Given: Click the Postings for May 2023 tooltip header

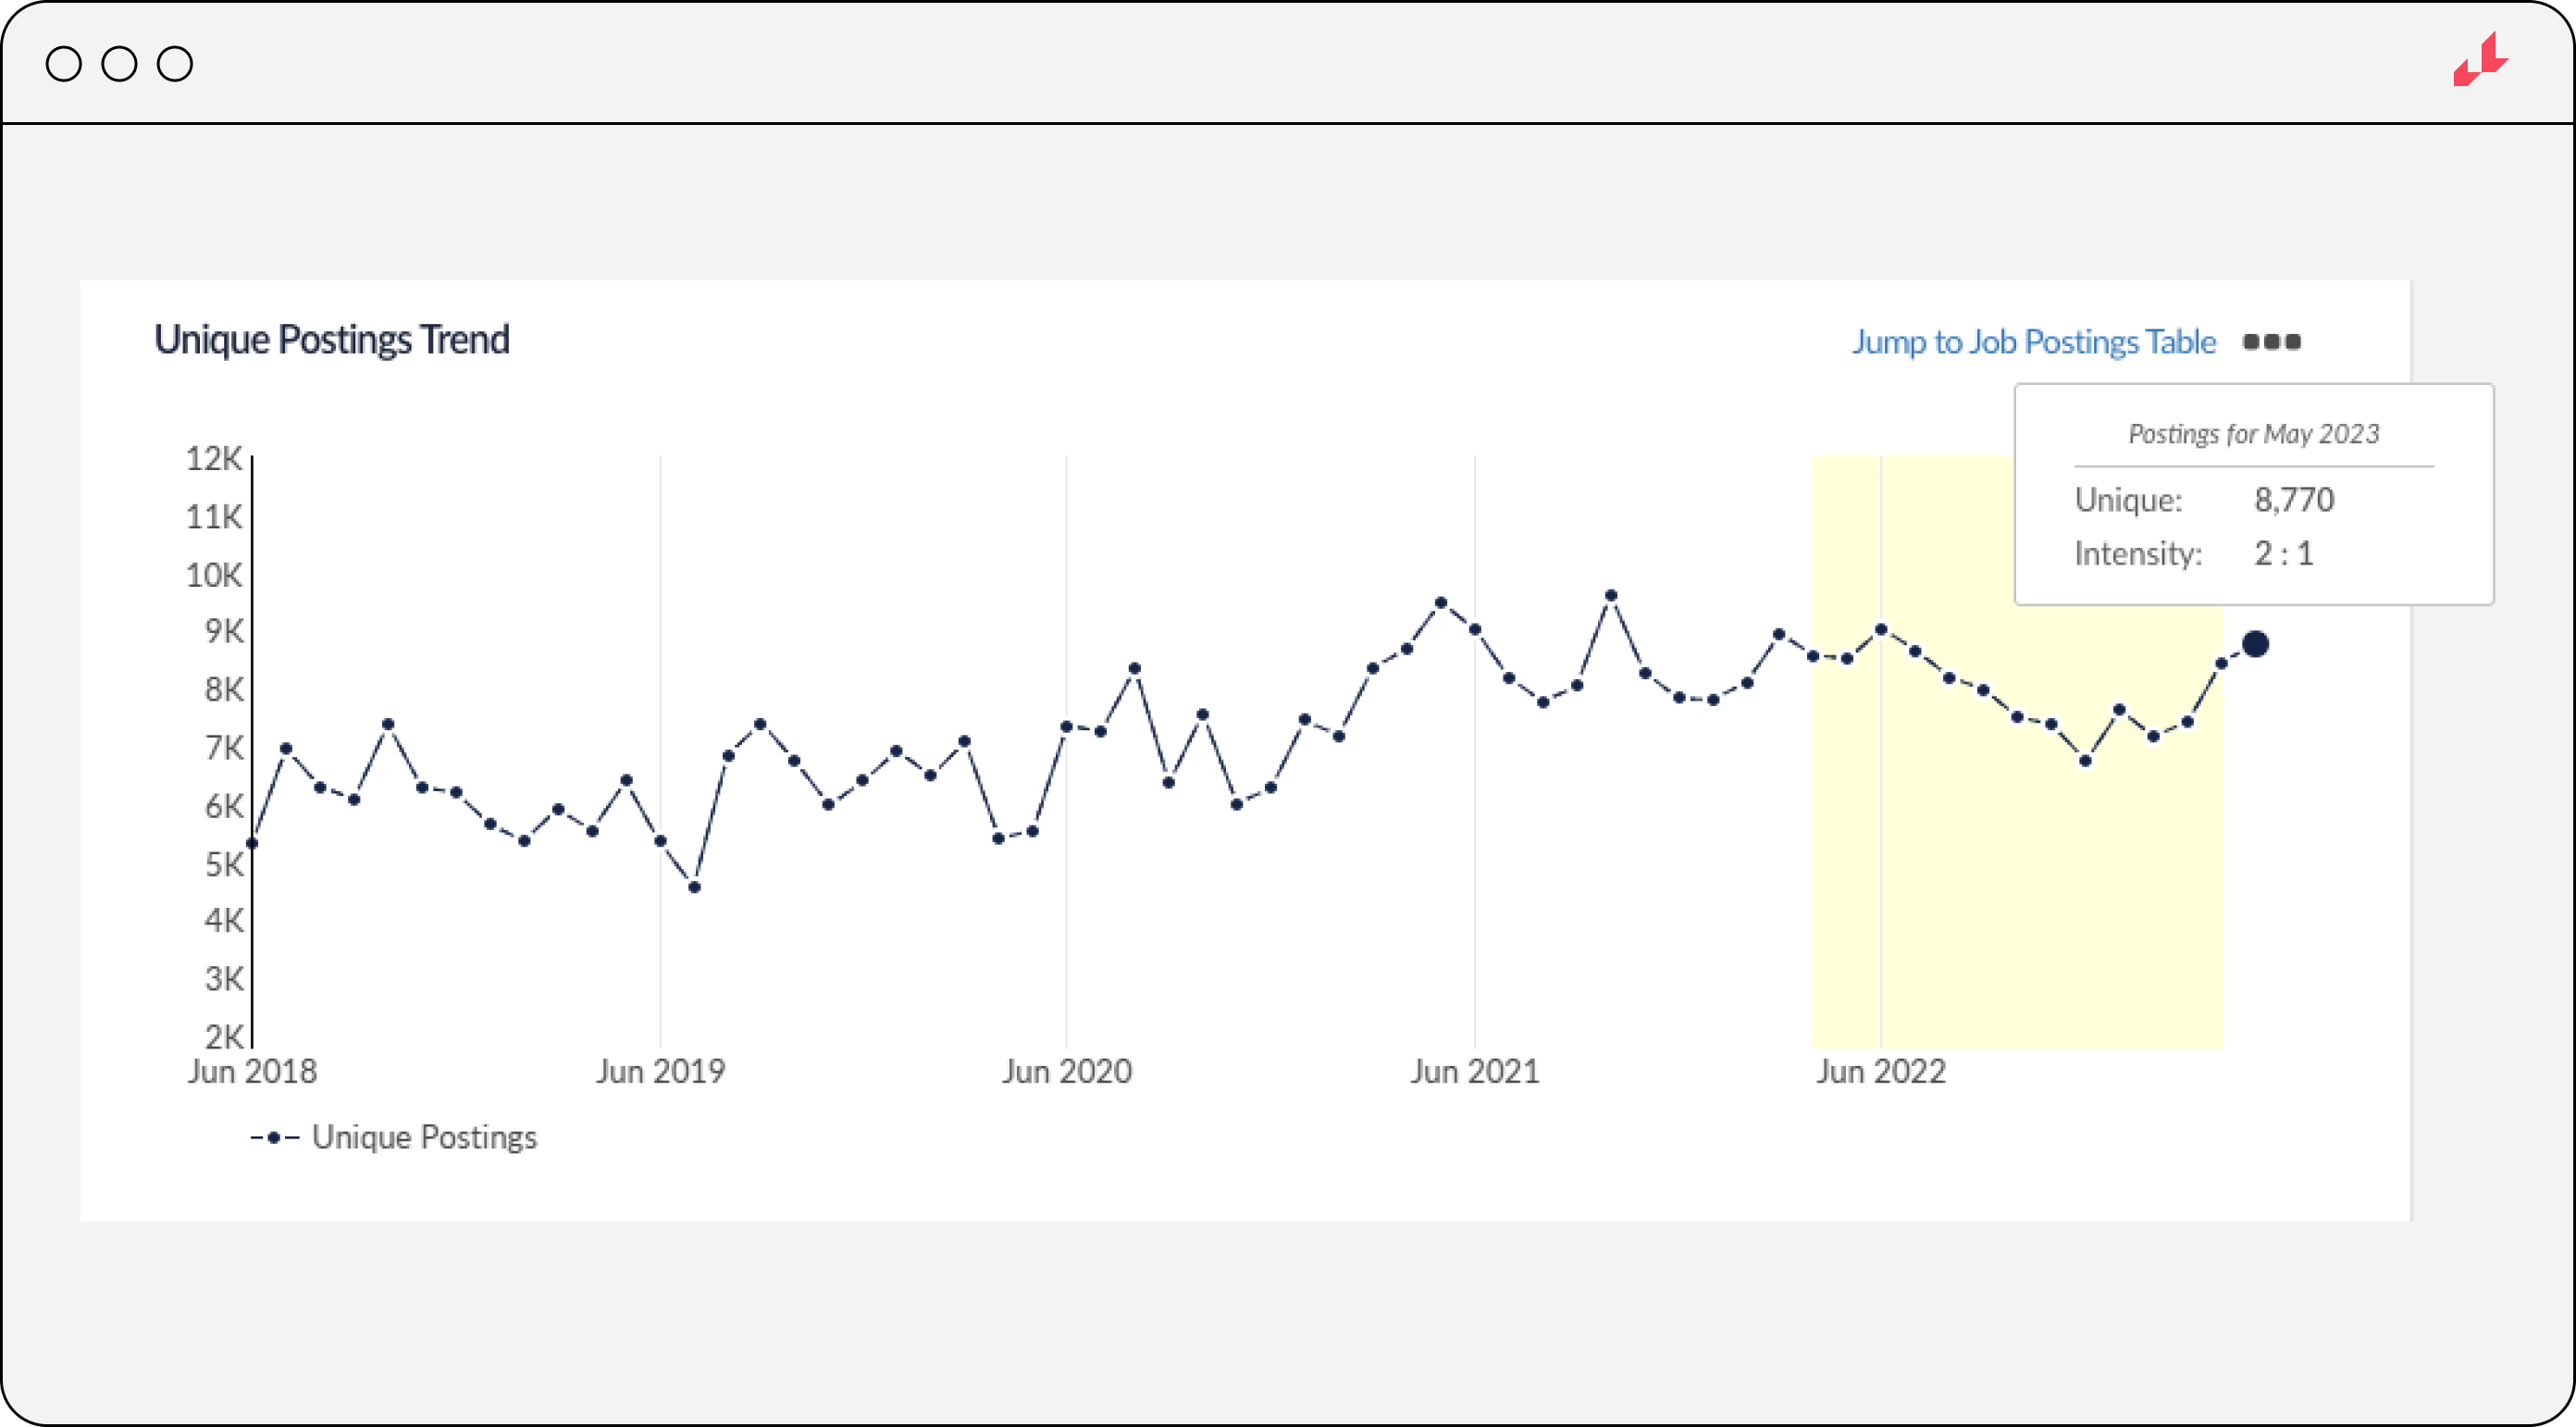Looking at the screenshot, I should coord(2253,434).
